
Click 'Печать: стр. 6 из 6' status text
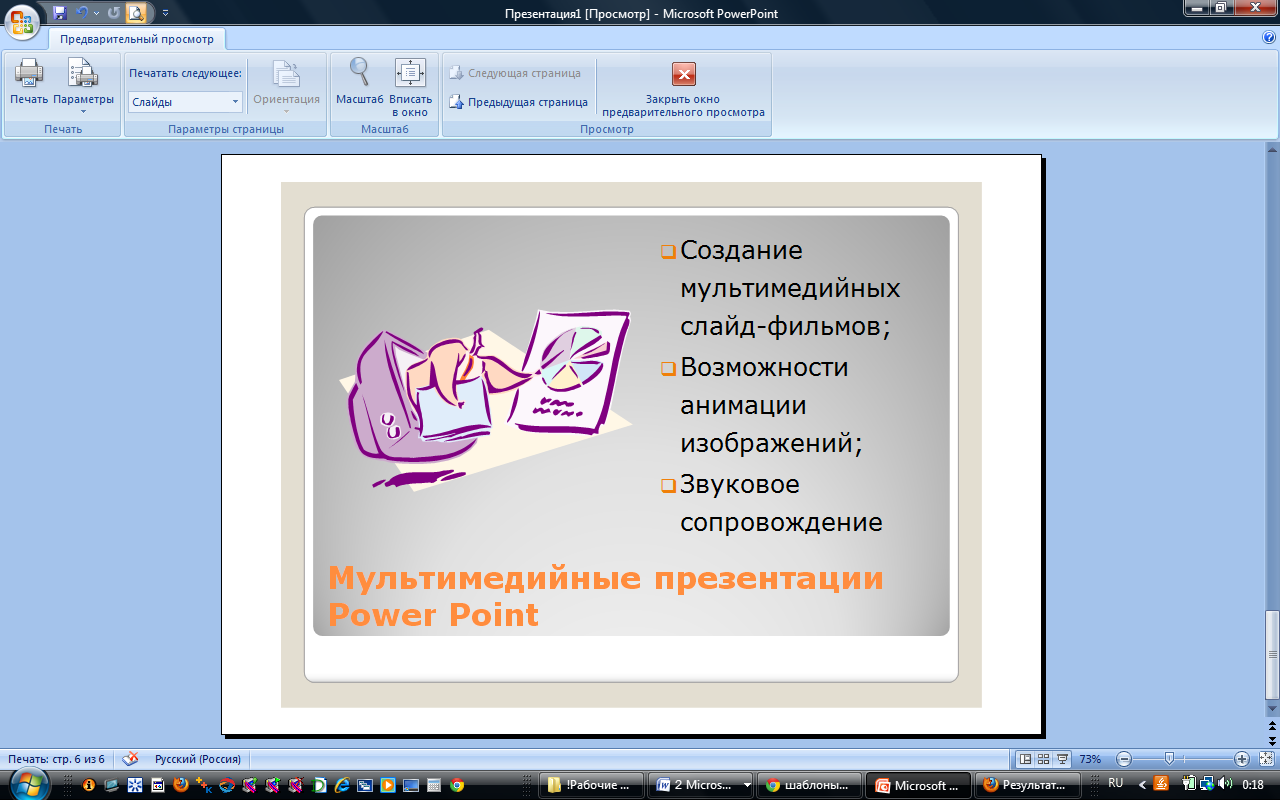click(56, 759)
